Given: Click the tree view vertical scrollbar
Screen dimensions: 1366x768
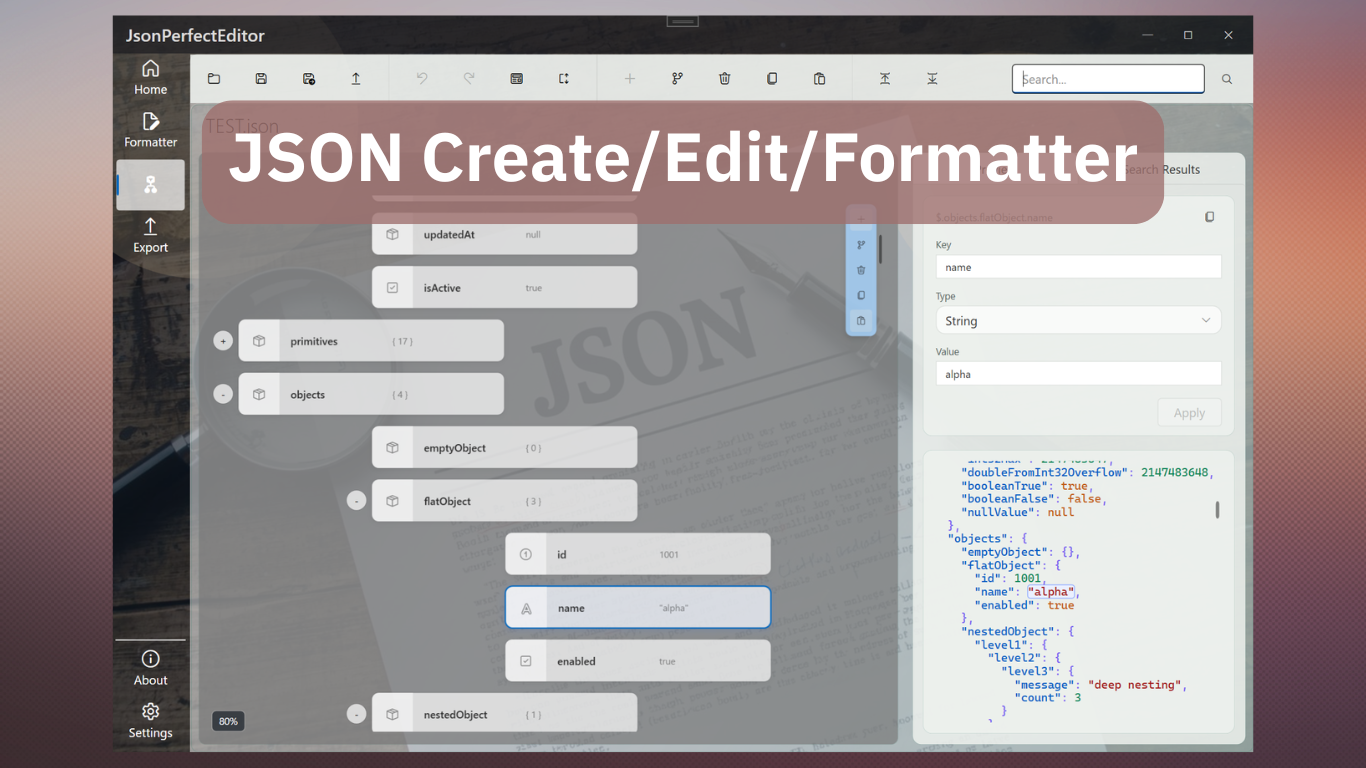Looking at the screenshot, I should (880, 248).
